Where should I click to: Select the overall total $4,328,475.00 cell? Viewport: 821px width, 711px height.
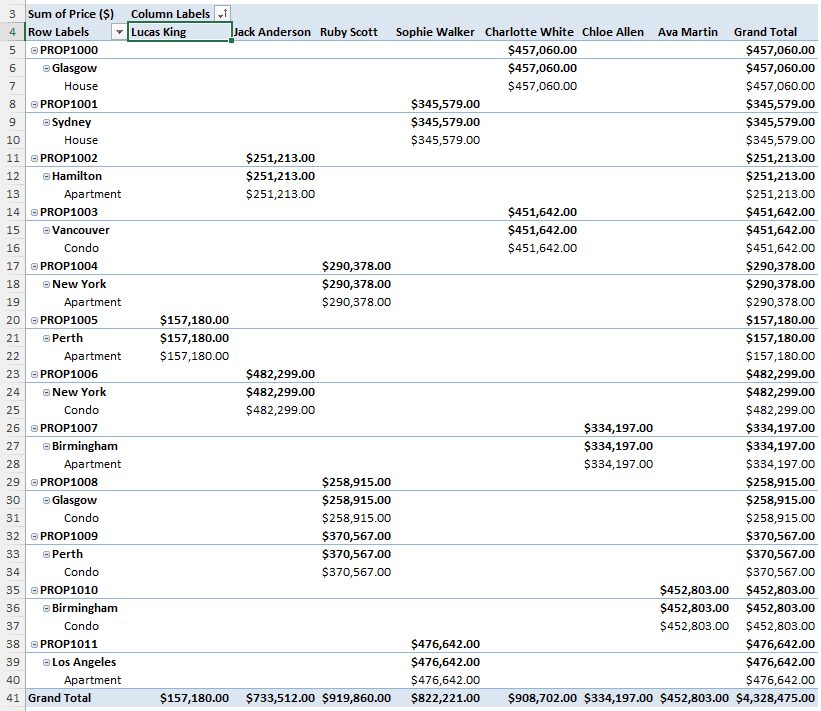pyautogui.click(x=775, y=698)
